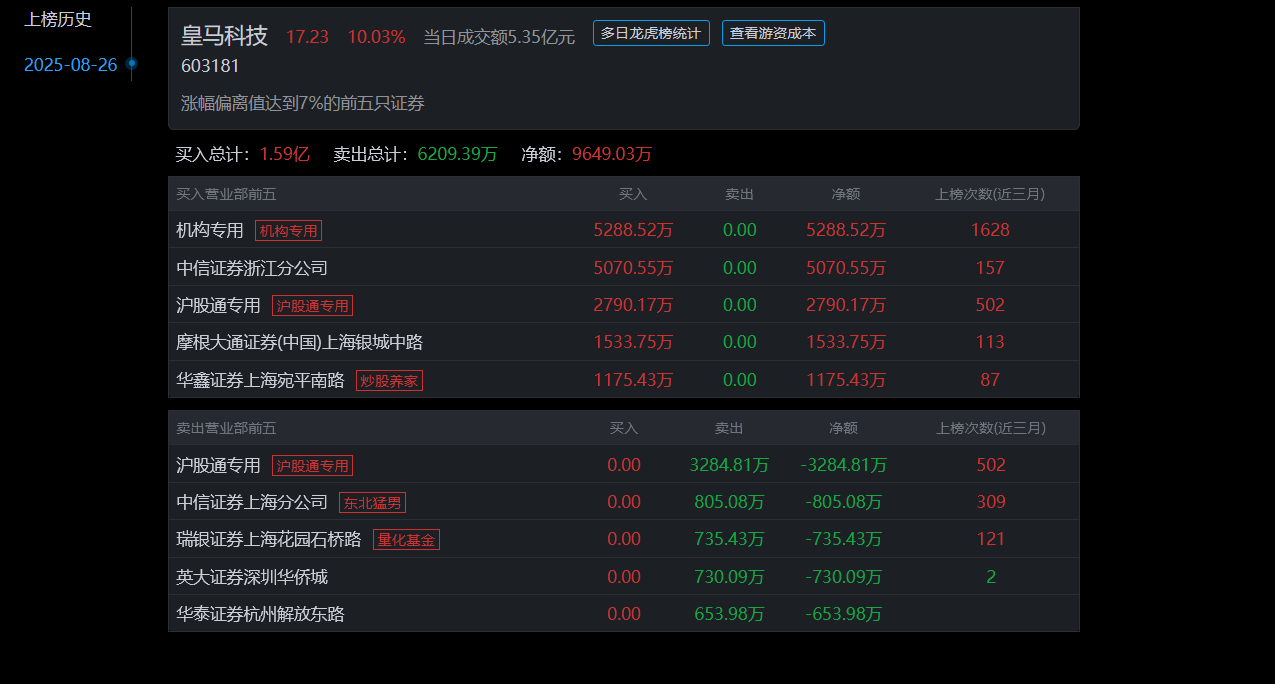The width and height of the screenshot is (1275, 684).
Task: Click the 炒股养家 tag
Action: [389, 381]
